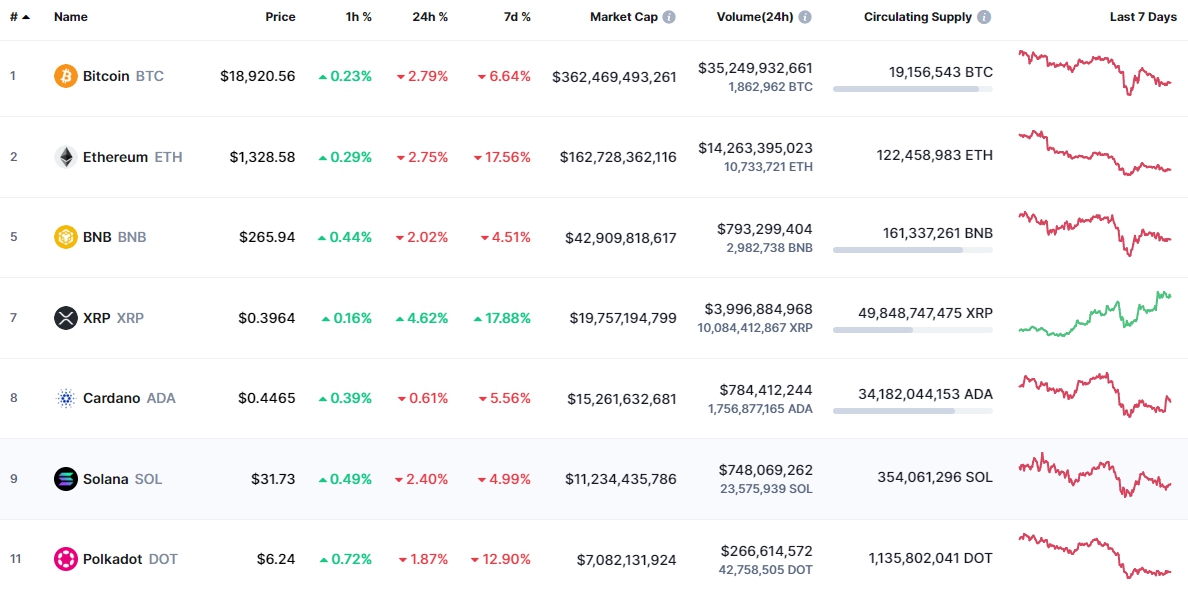The image size is (1188, 596).
Task: Open Cardano 7-day sparkline chart
Action: (x=1095, y=395)
